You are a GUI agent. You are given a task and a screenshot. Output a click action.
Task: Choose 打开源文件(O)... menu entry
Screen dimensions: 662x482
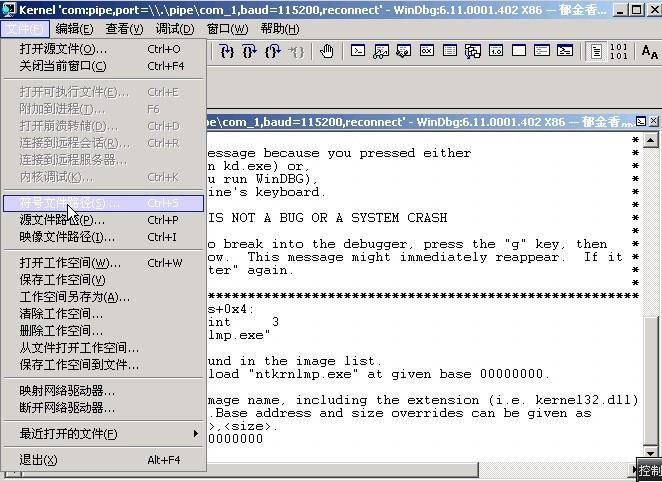tap(103, 49)
